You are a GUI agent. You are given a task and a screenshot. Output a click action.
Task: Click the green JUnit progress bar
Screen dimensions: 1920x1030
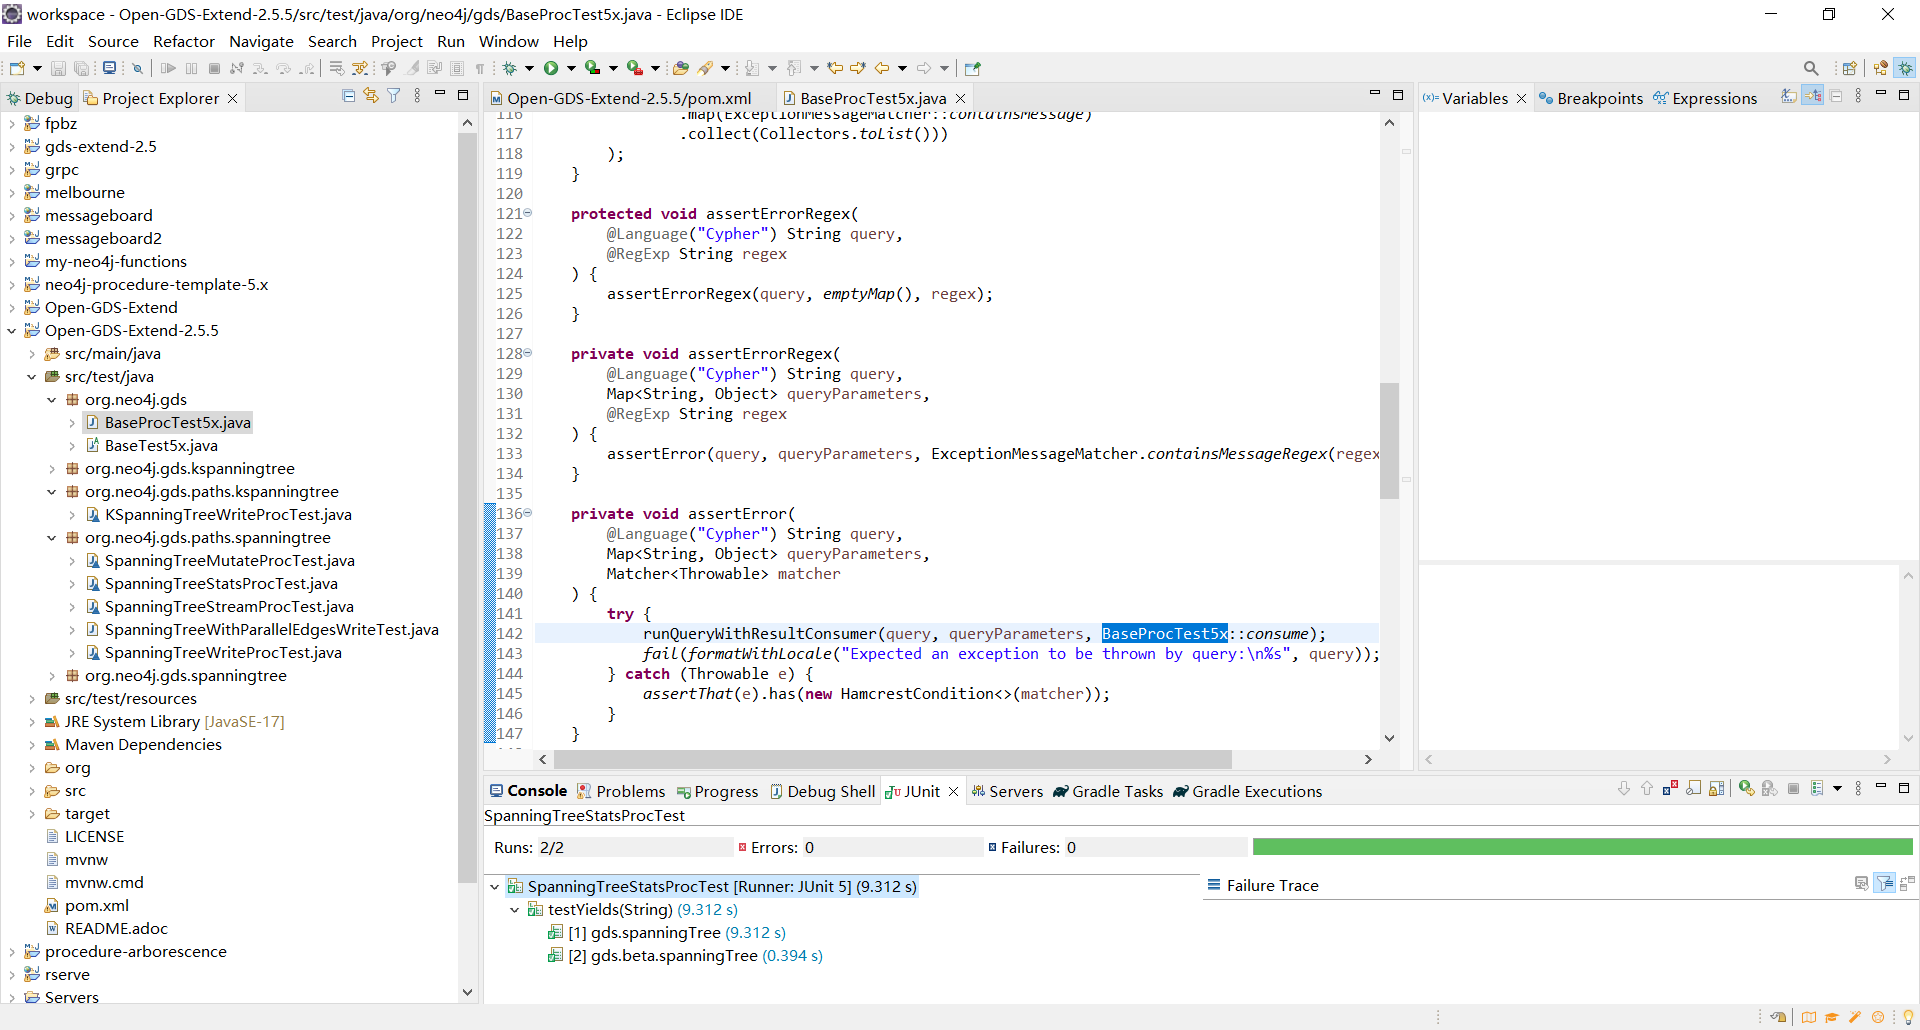click(x=1582, y=847)
